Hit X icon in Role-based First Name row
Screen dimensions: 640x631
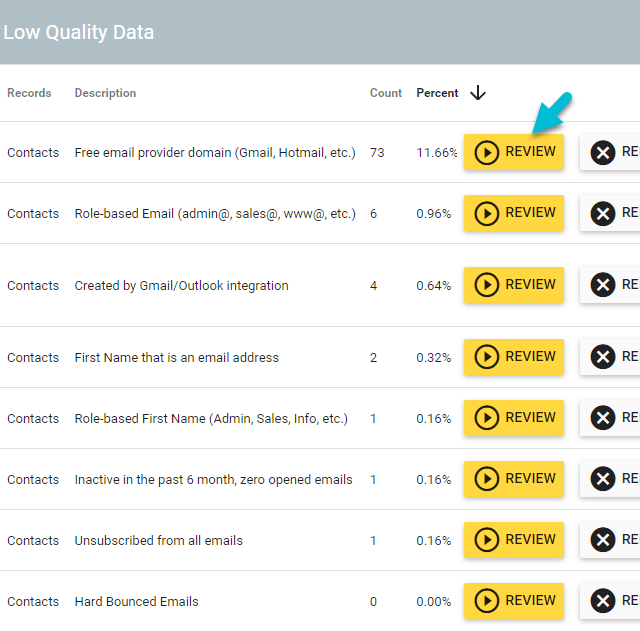click(x=603, y=419)
